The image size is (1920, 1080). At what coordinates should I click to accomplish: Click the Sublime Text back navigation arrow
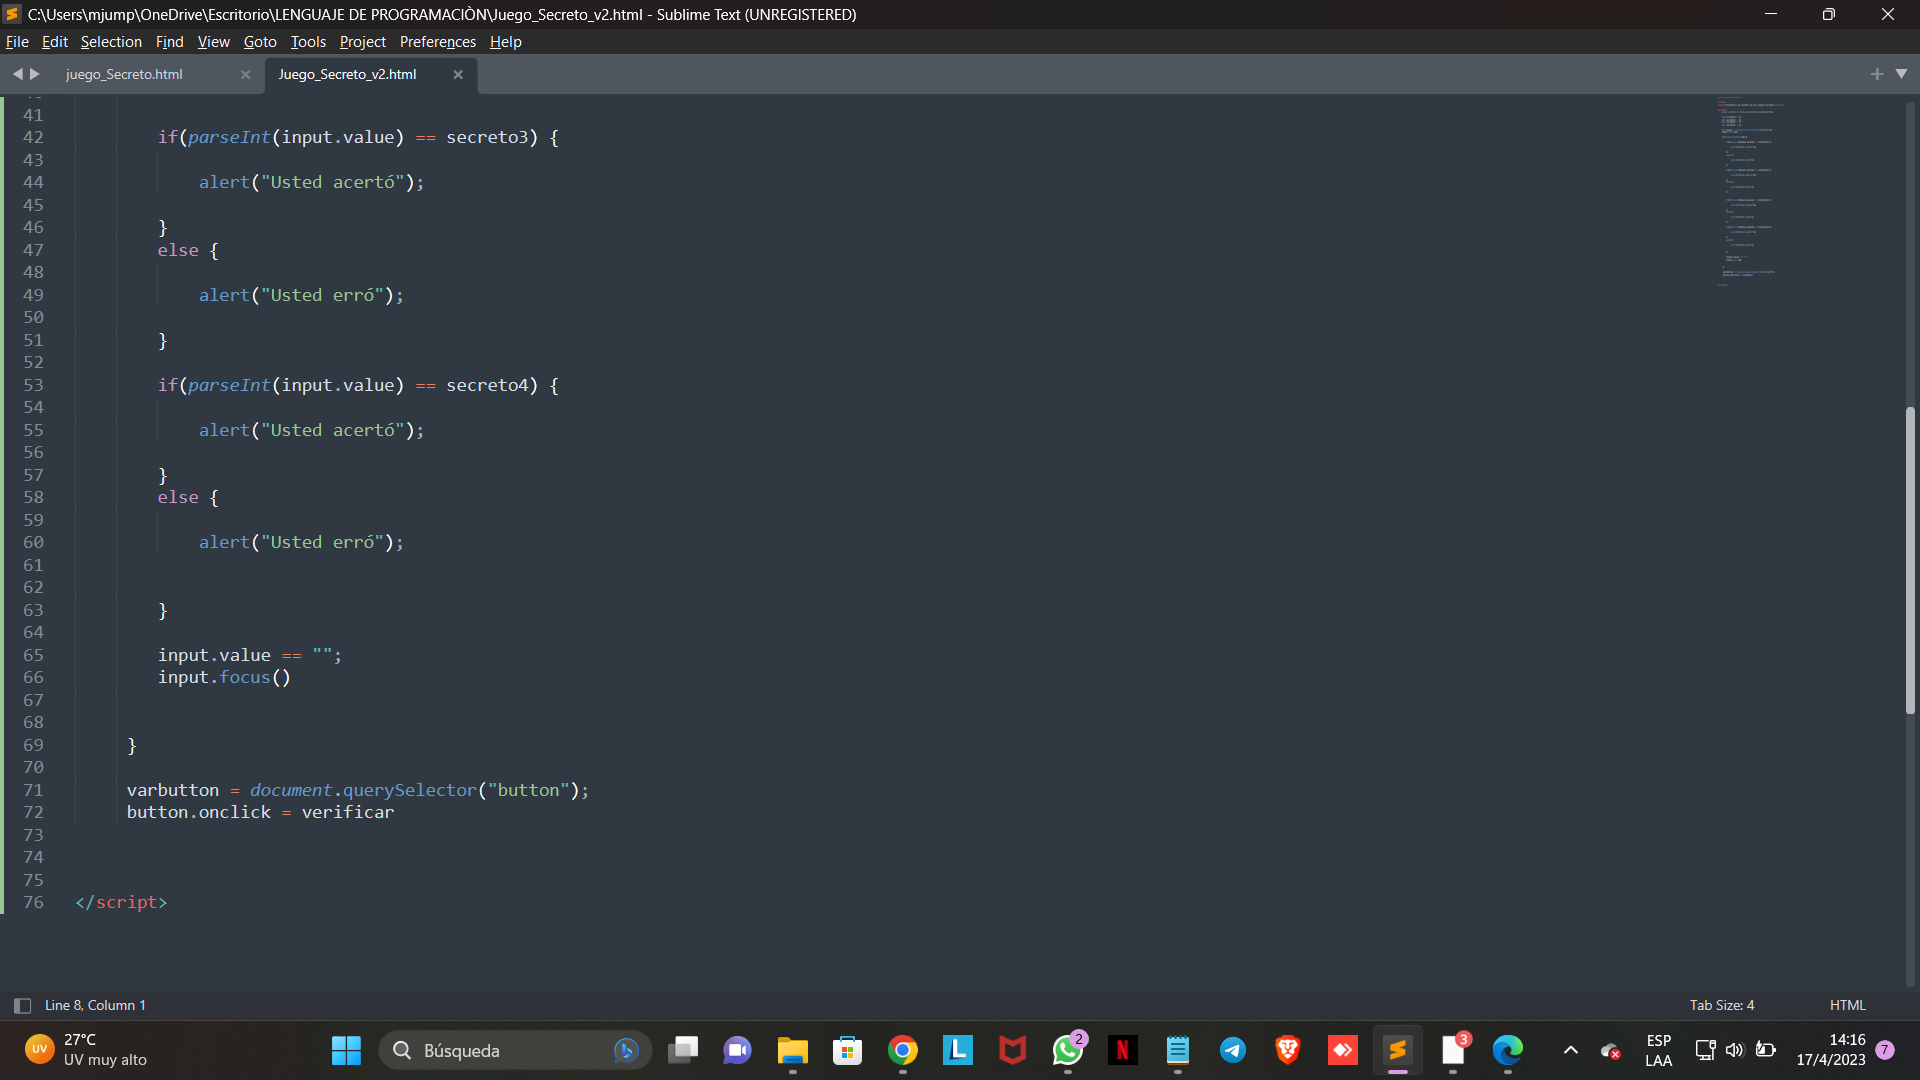pos(18,74)
